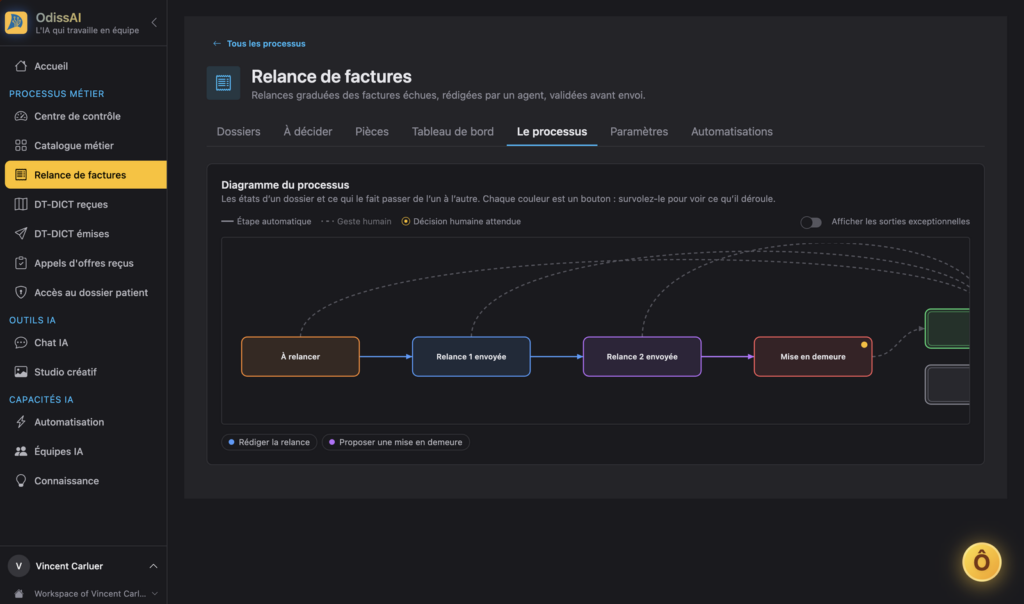The width and height of the screenshot is (1024, 604).
Task: Click the Accueil label in sidebar
Action: 51,66
